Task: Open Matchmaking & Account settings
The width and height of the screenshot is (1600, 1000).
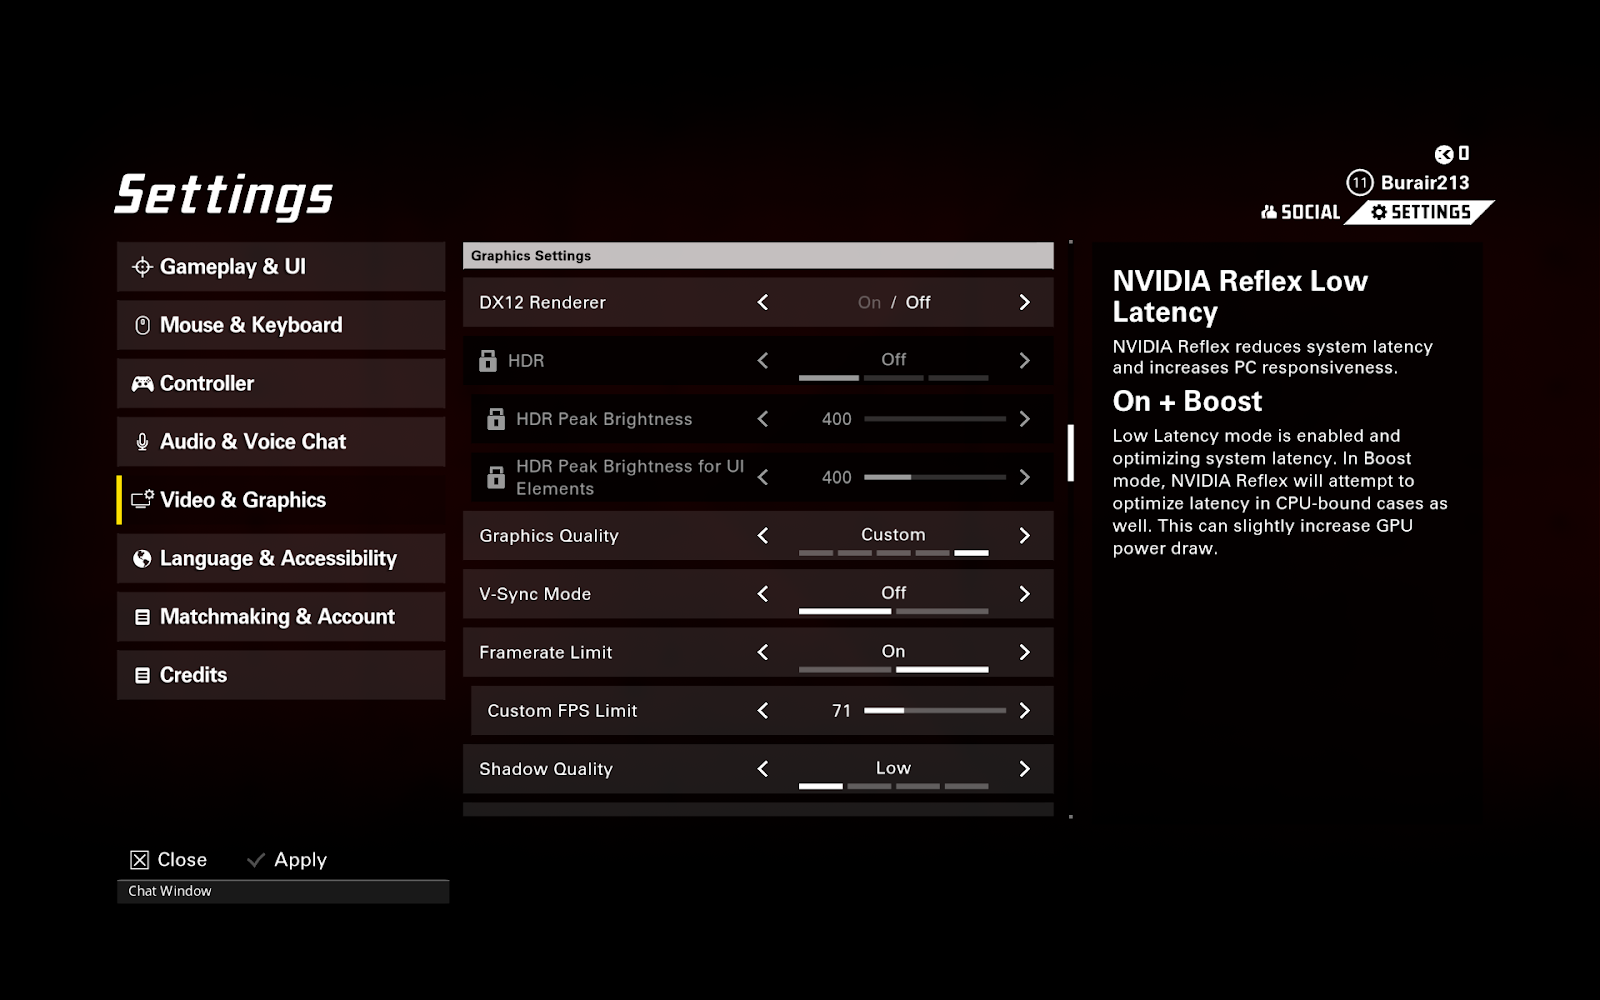Action: pyautogui.click(x=281, y=617)
